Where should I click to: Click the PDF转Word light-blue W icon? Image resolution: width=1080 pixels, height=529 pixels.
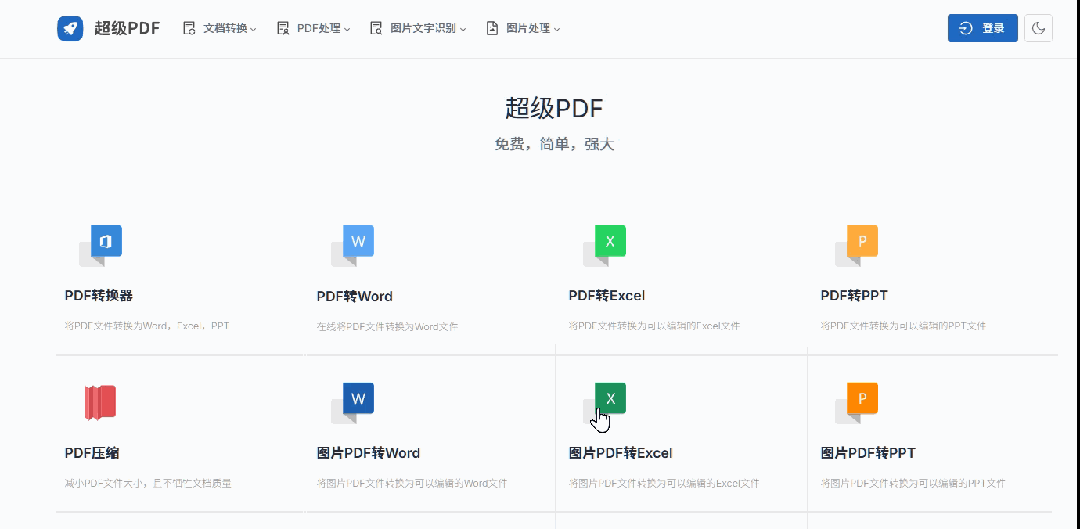pos(353,246)
